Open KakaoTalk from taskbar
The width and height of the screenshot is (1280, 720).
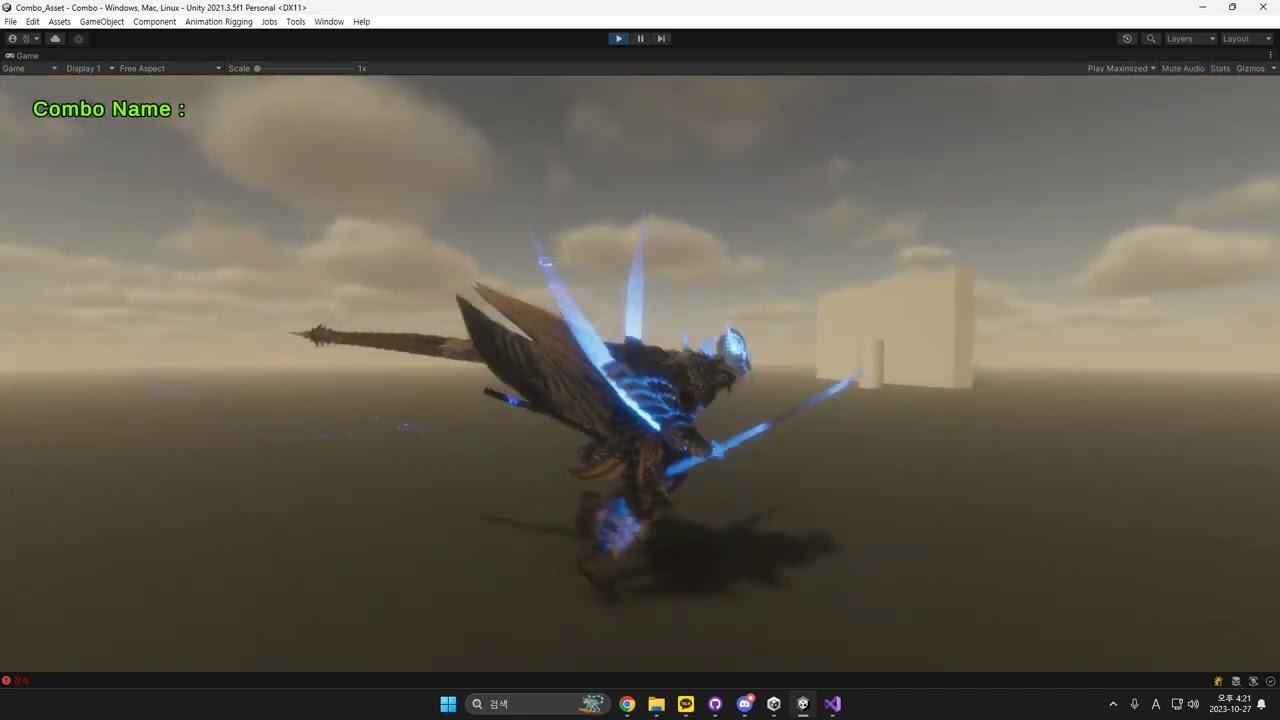(686, 704)
